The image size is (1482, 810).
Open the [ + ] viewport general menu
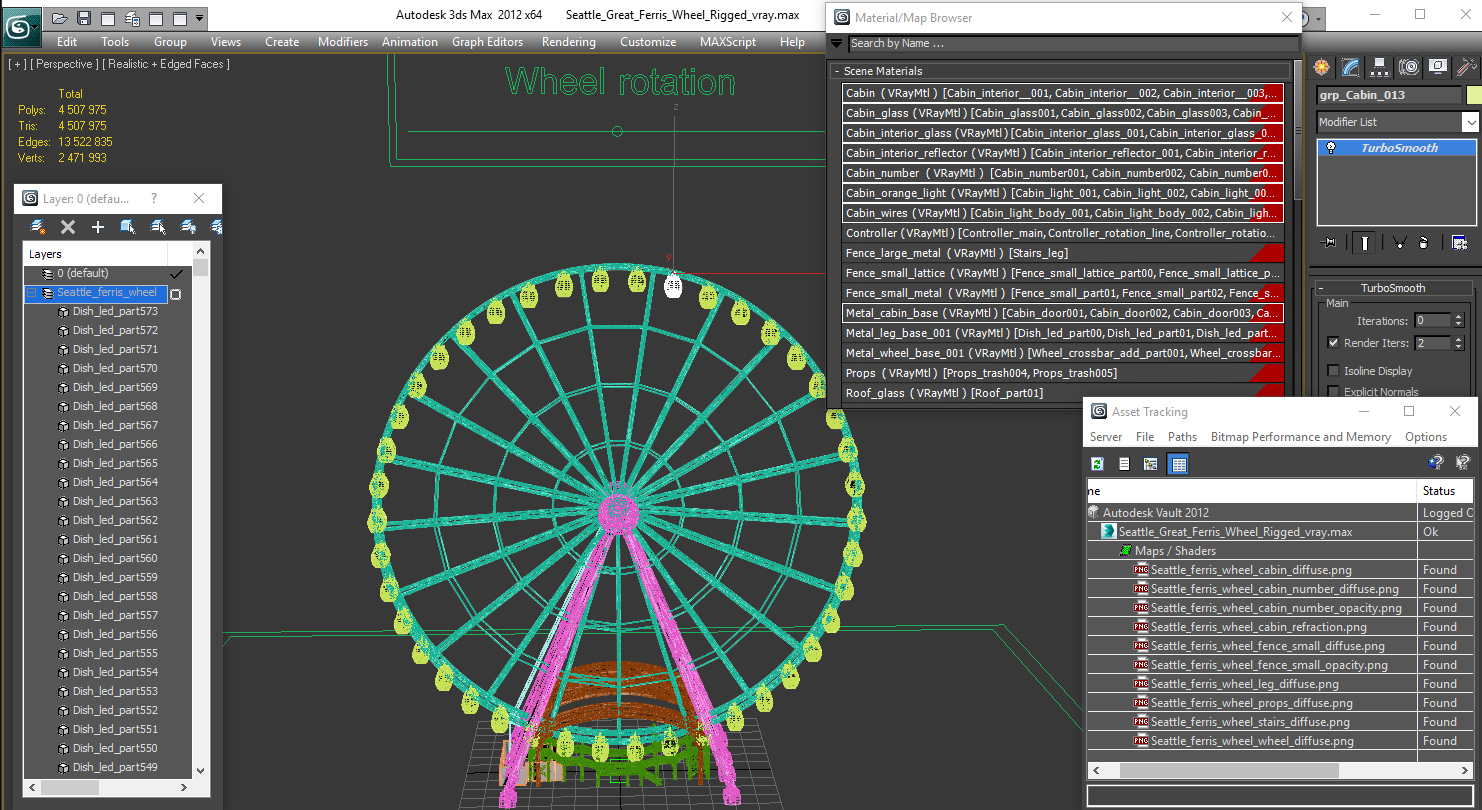(x=17, y=64)
